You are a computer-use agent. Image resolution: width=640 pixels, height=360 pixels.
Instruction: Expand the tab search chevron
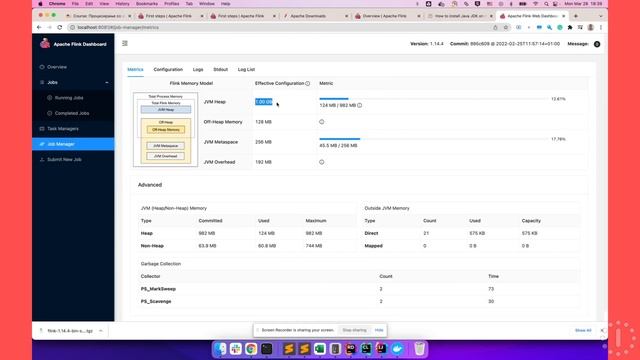click(600, 16)
